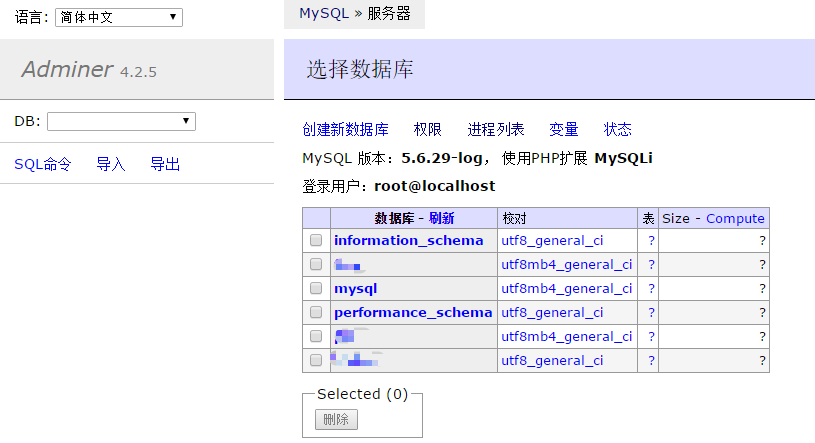Screen dimensions: 815x443
Task: Open the information_schema database
Action: [x=409, y=240]
